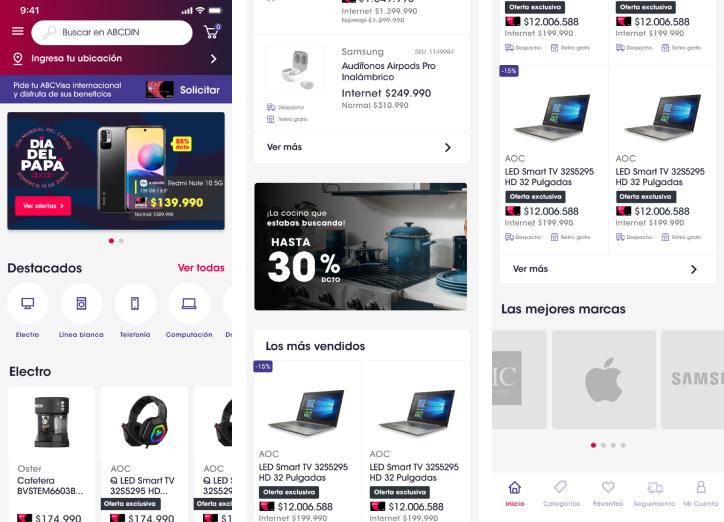Tap the Favoritos heart icon
Screen dimensions: 724x522
click(608, 487)
